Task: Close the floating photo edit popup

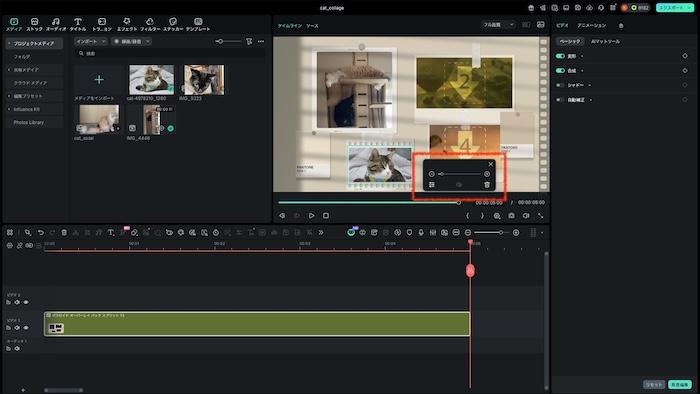Action: [491, 164]
